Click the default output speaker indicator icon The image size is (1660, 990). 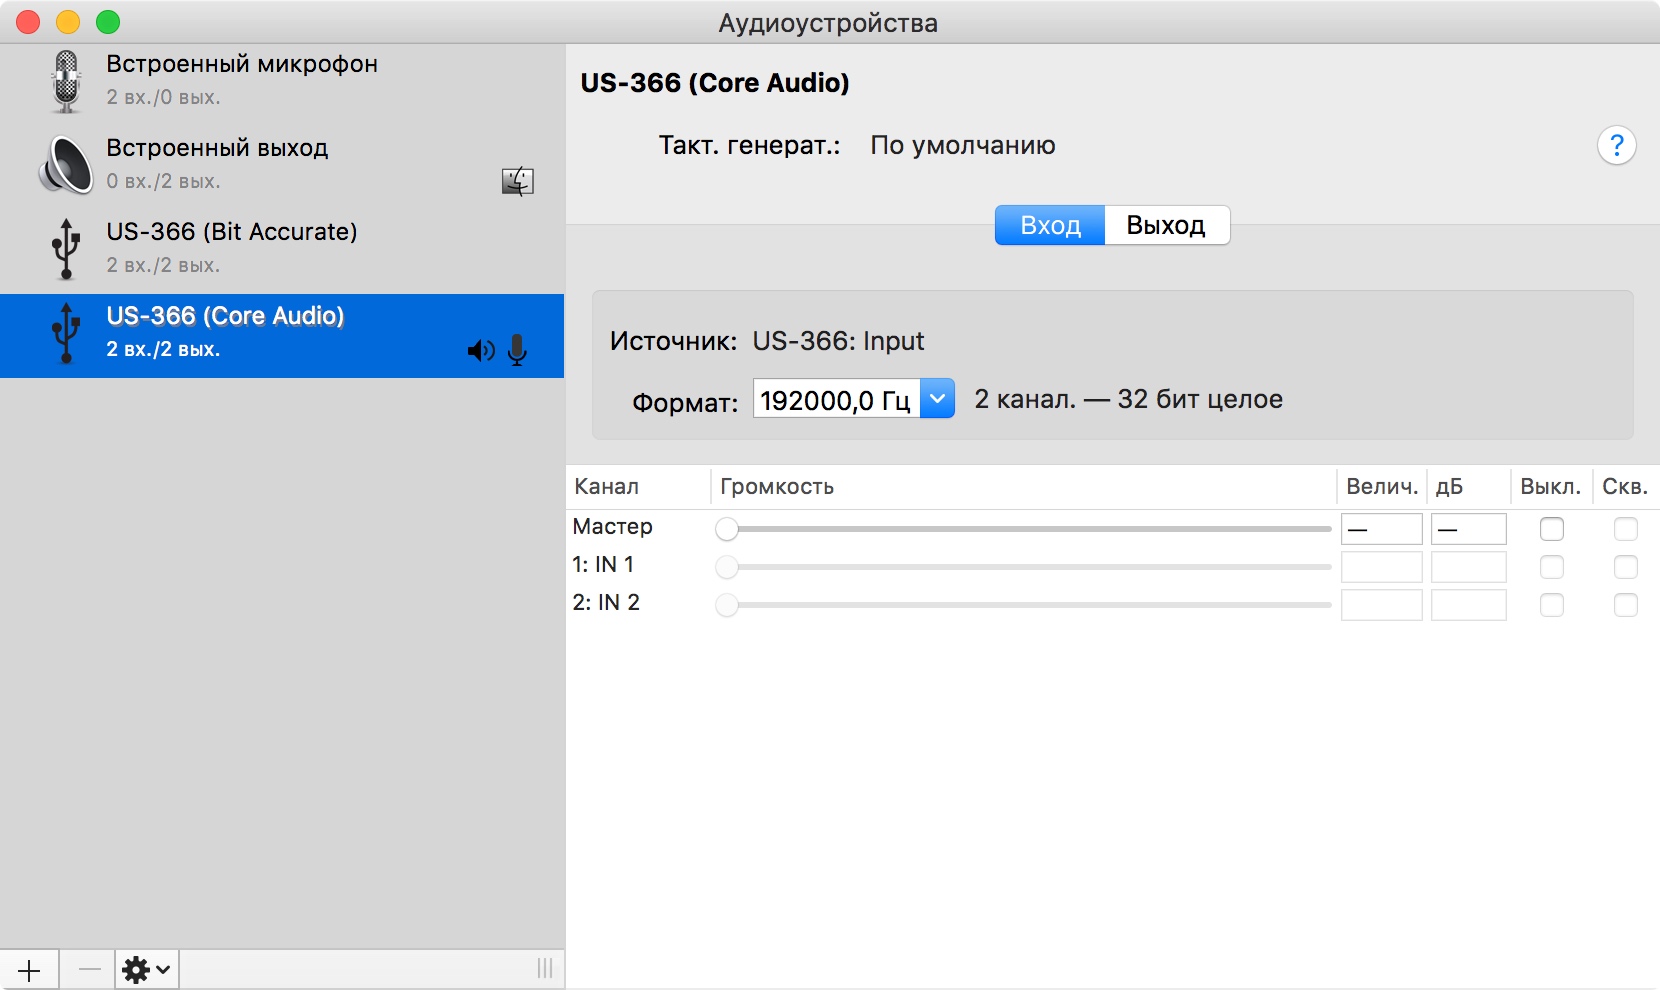pos(480,351)
